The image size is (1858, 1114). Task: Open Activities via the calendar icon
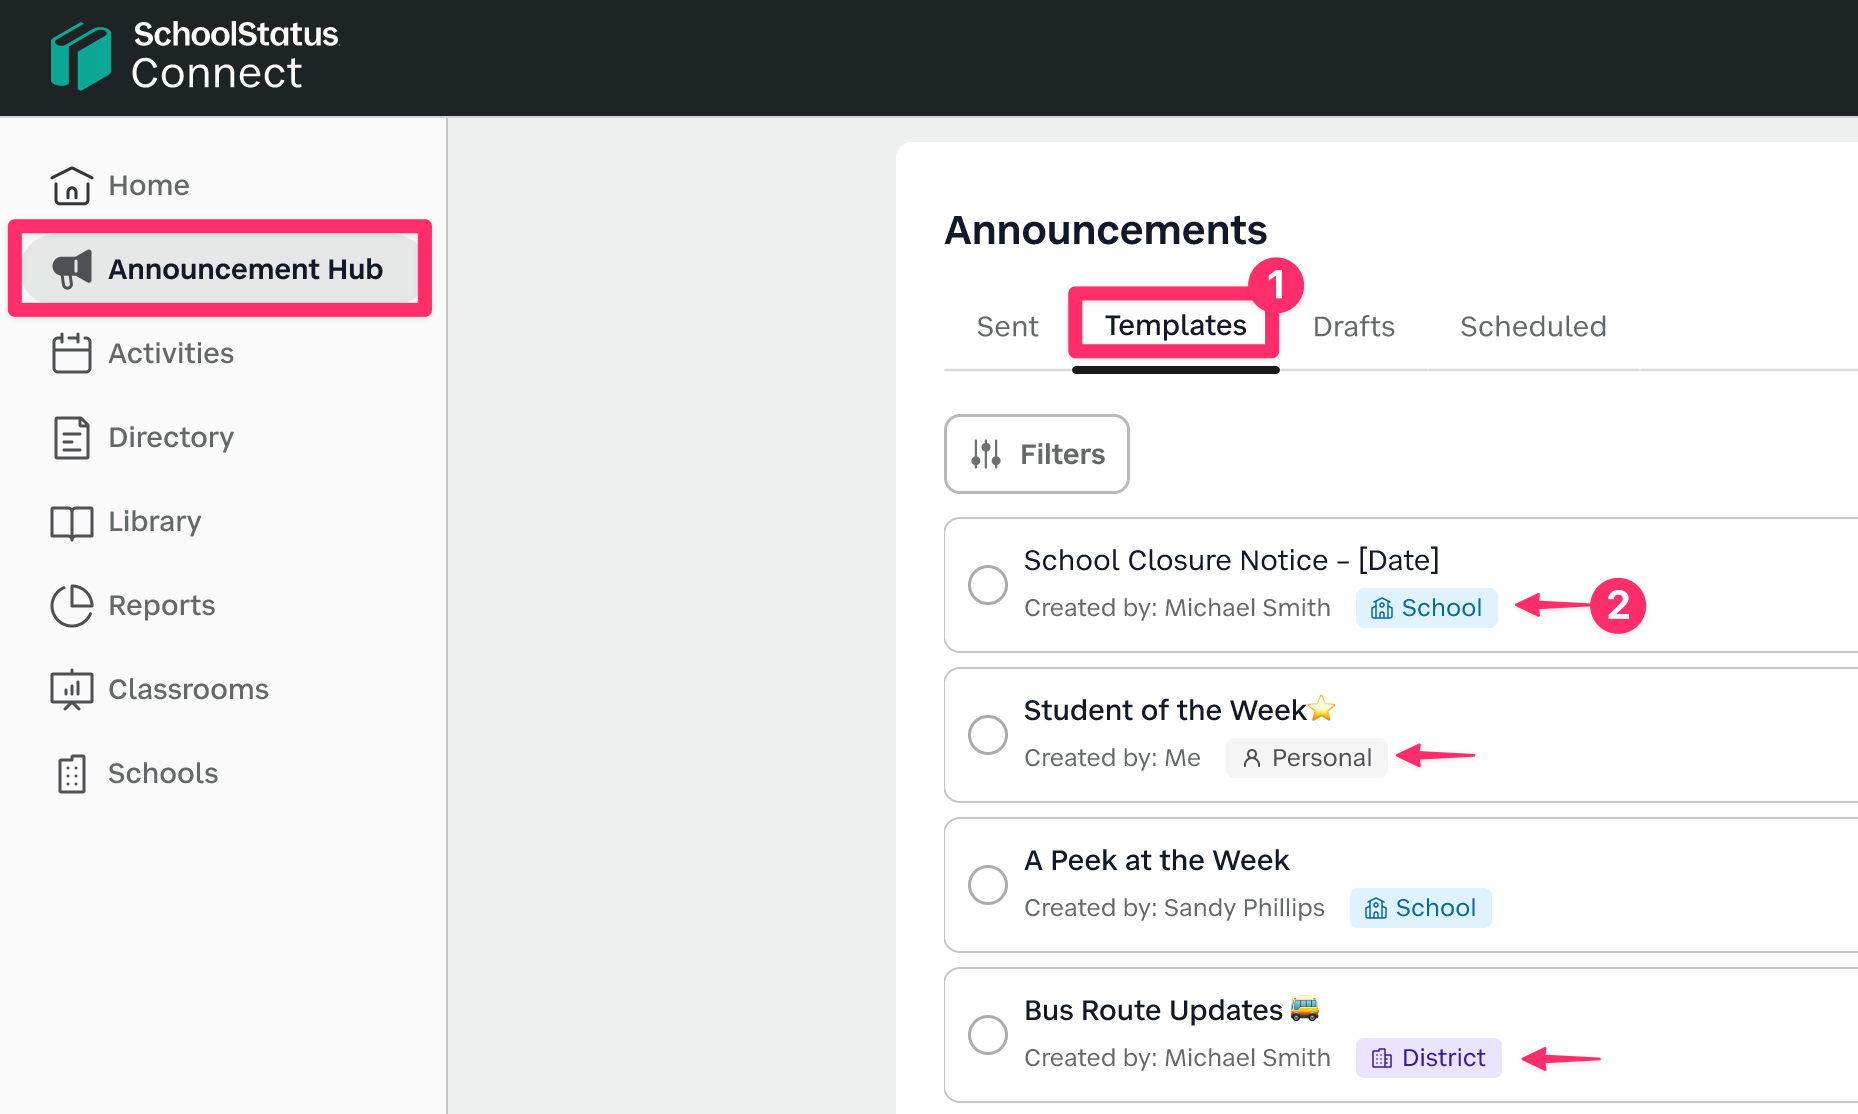[x=72, y=353]
